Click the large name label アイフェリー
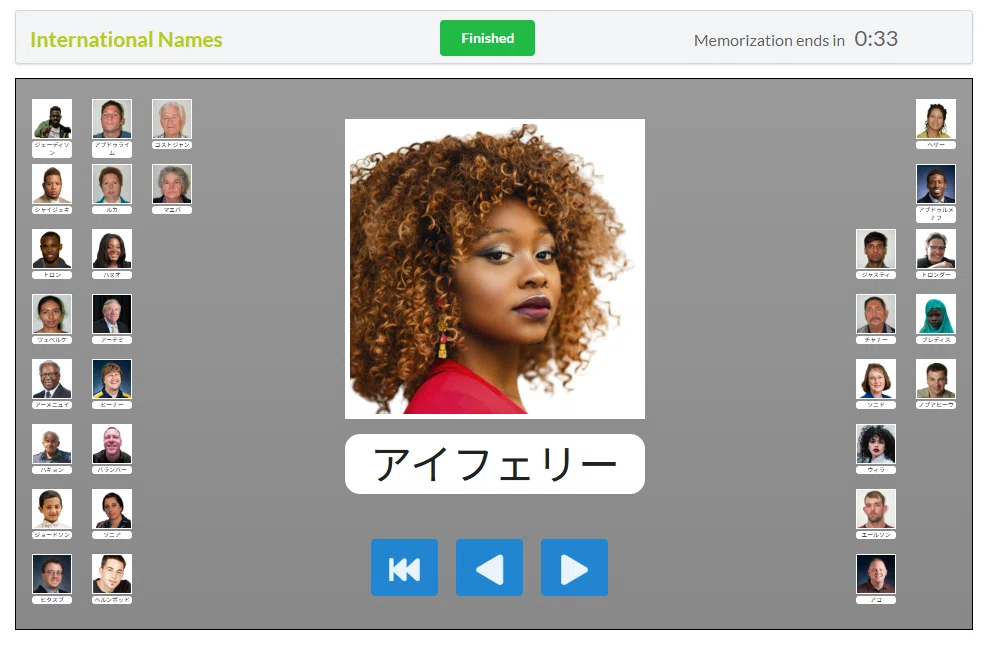The image size is (987, 652). click(495, 464)
